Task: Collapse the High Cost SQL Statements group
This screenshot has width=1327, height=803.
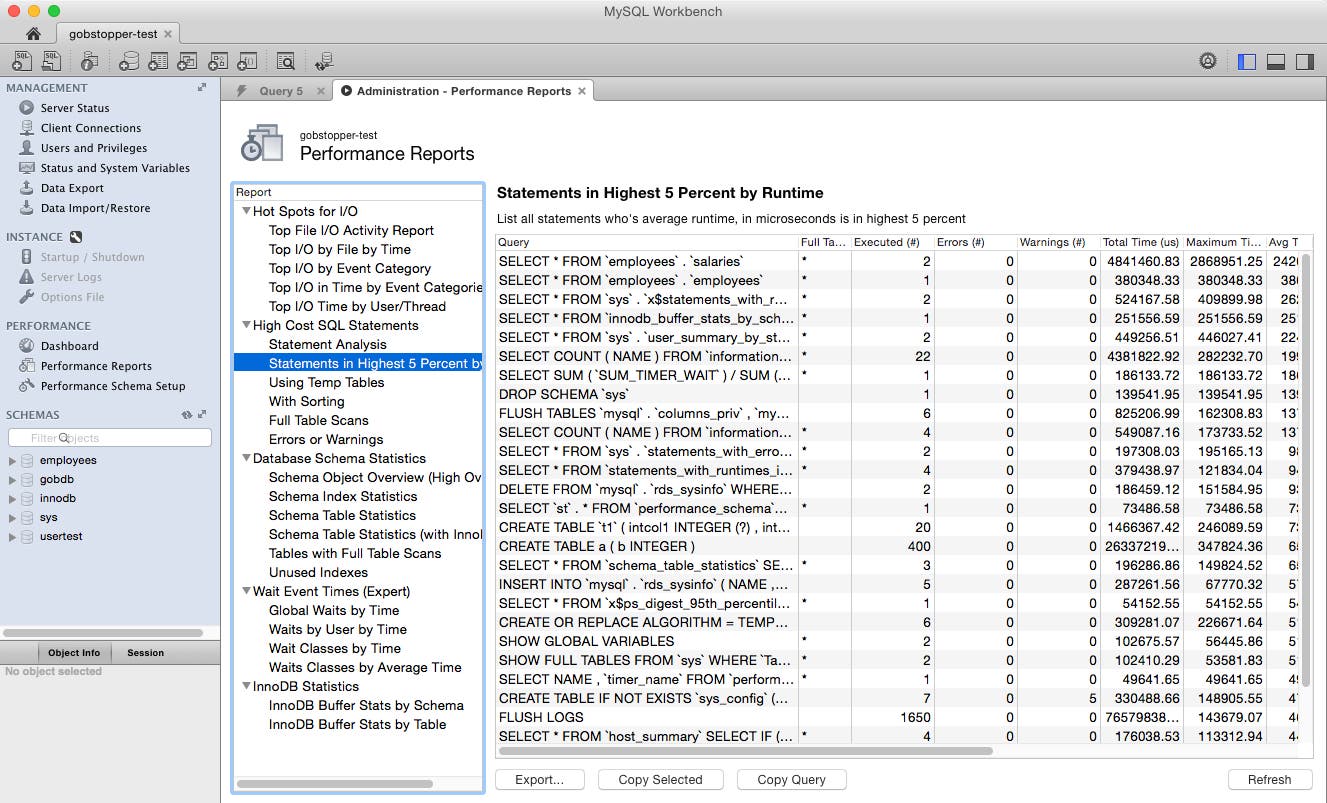Action: click(246, 325)
